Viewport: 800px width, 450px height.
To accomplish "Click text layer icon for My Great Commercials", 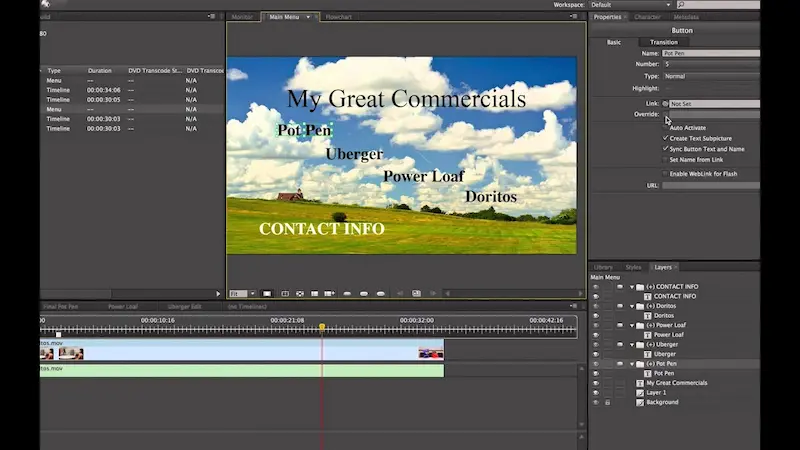I will click(640, 383).
